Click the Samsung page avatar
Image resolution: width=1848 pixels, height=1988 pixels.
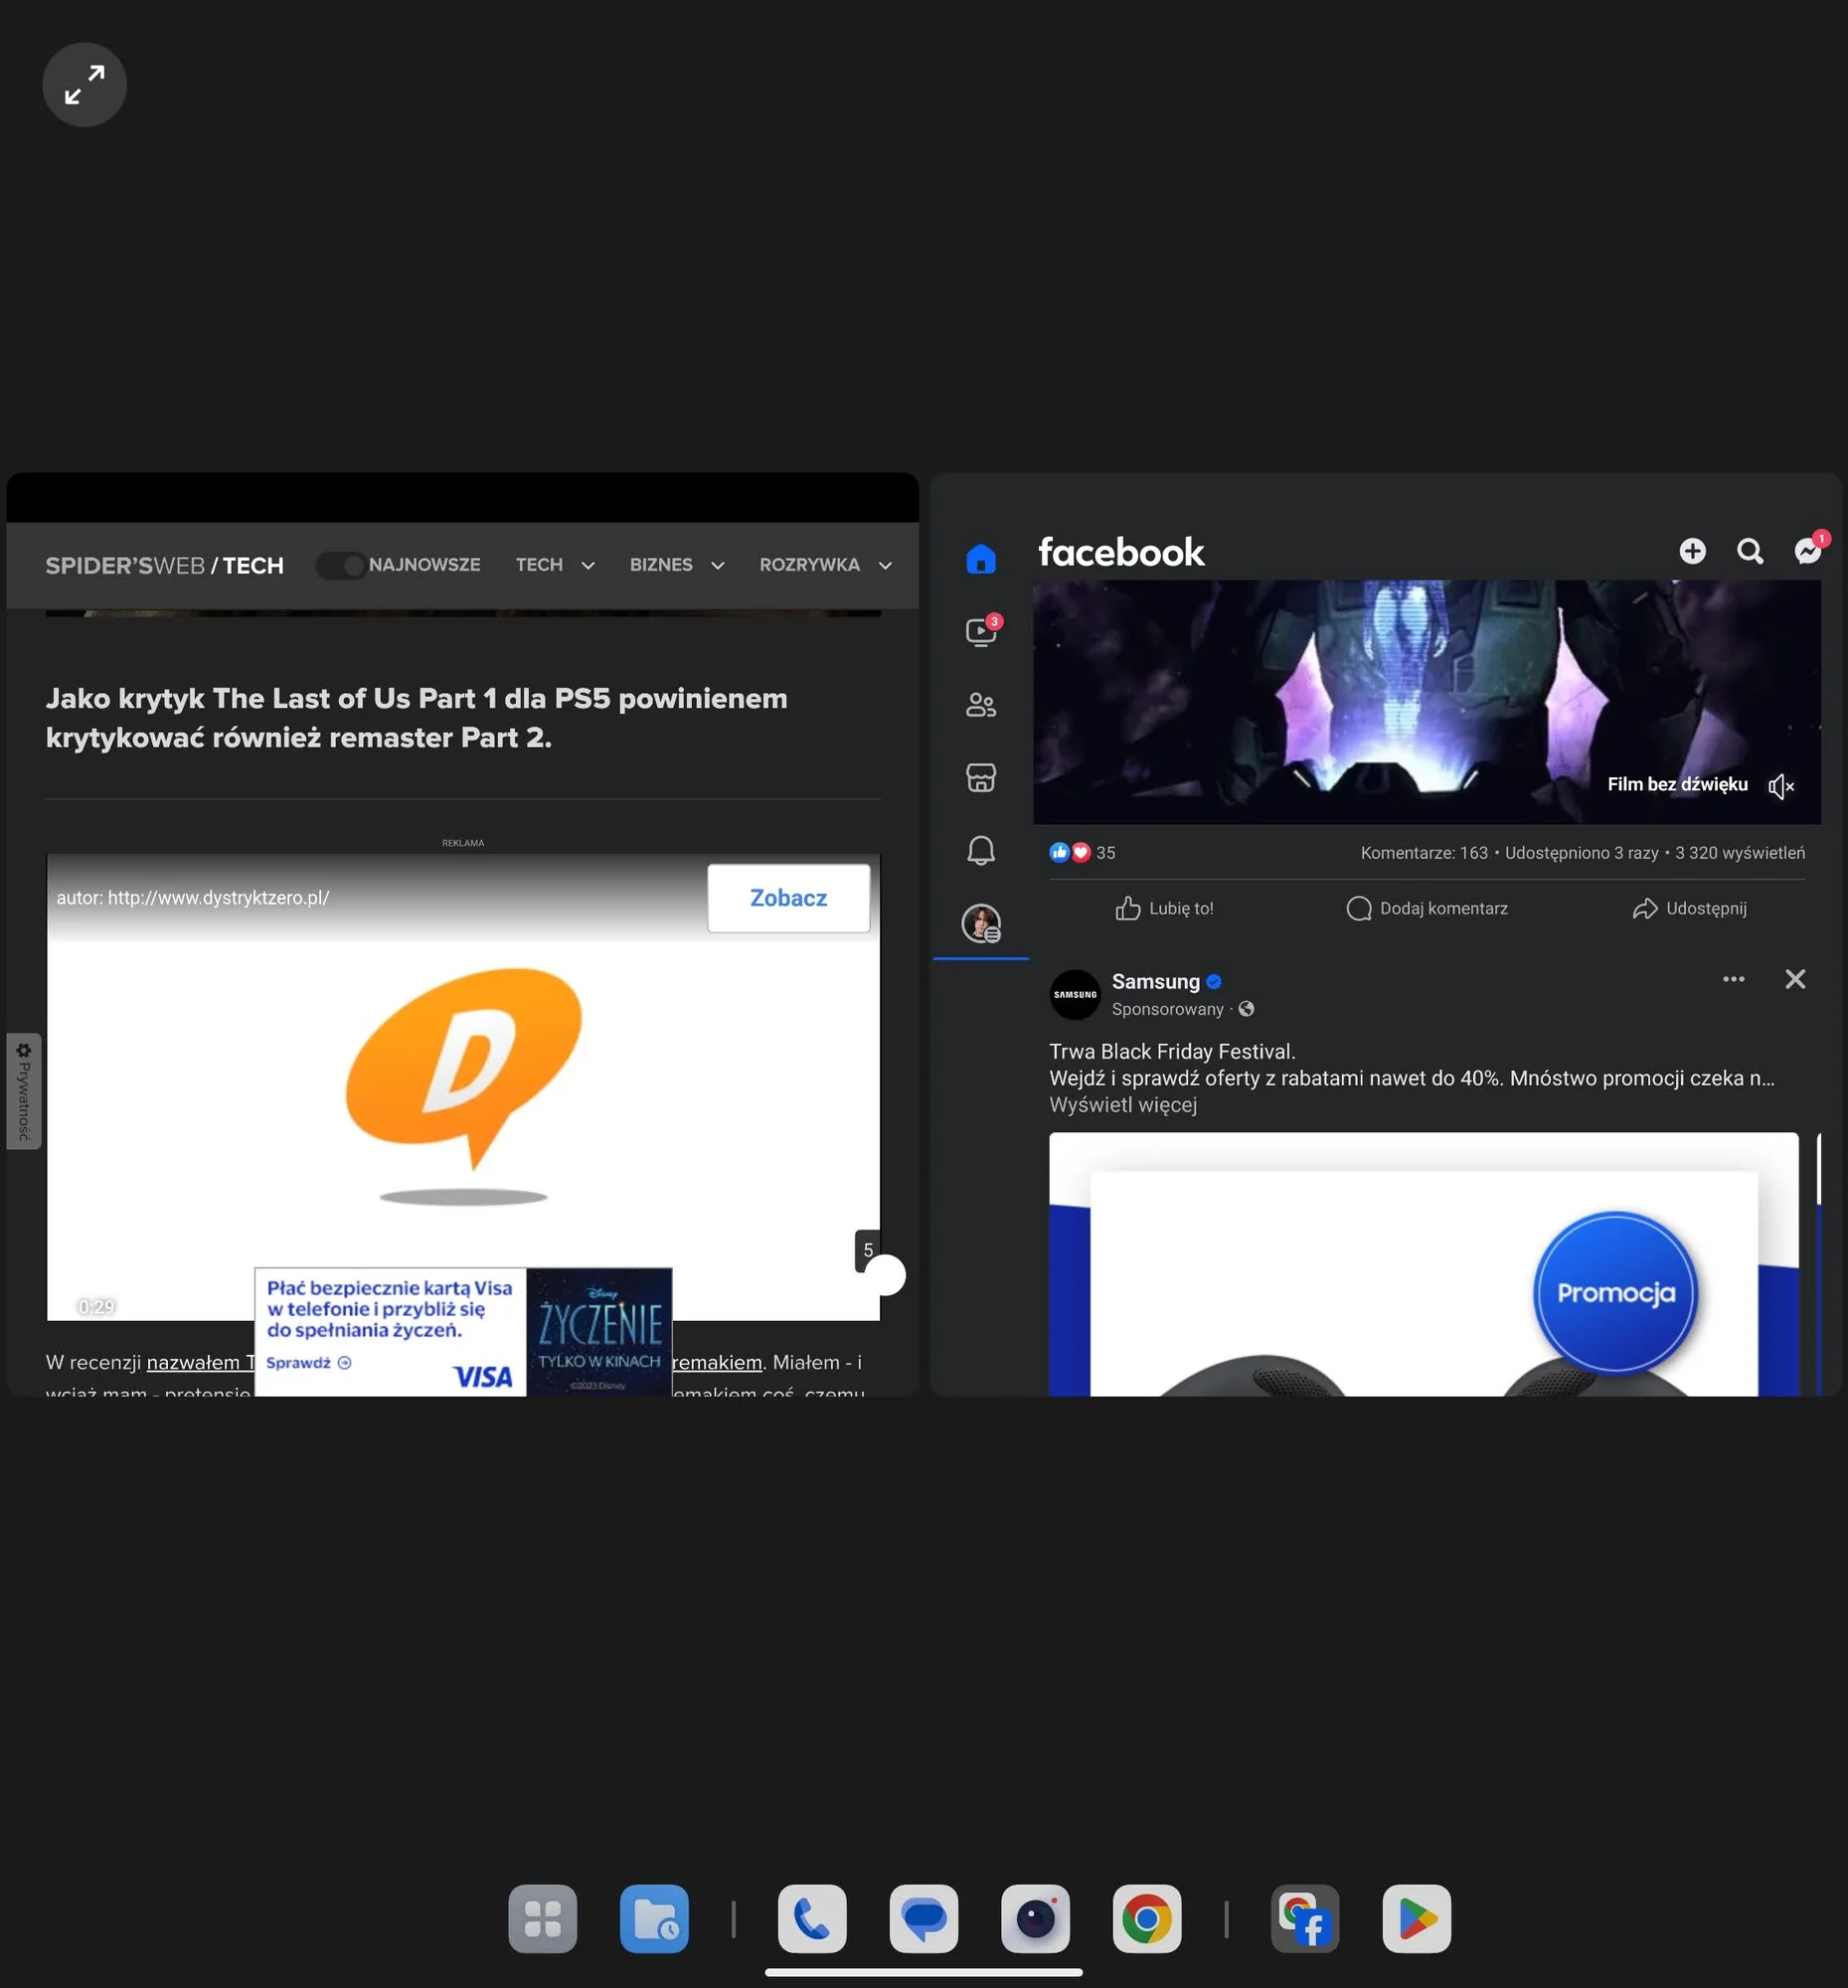pyautogui.click(x=1075, y=994)
